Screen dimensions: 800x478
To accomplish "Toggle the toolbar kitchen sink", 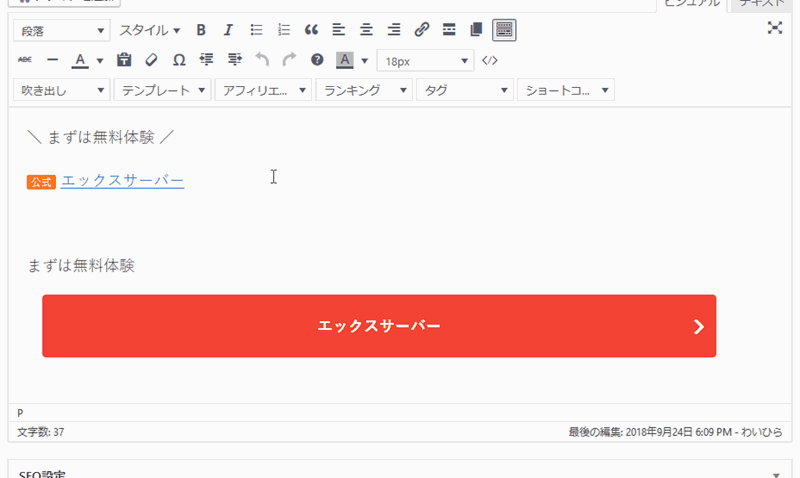I will [x=504, y=30].
